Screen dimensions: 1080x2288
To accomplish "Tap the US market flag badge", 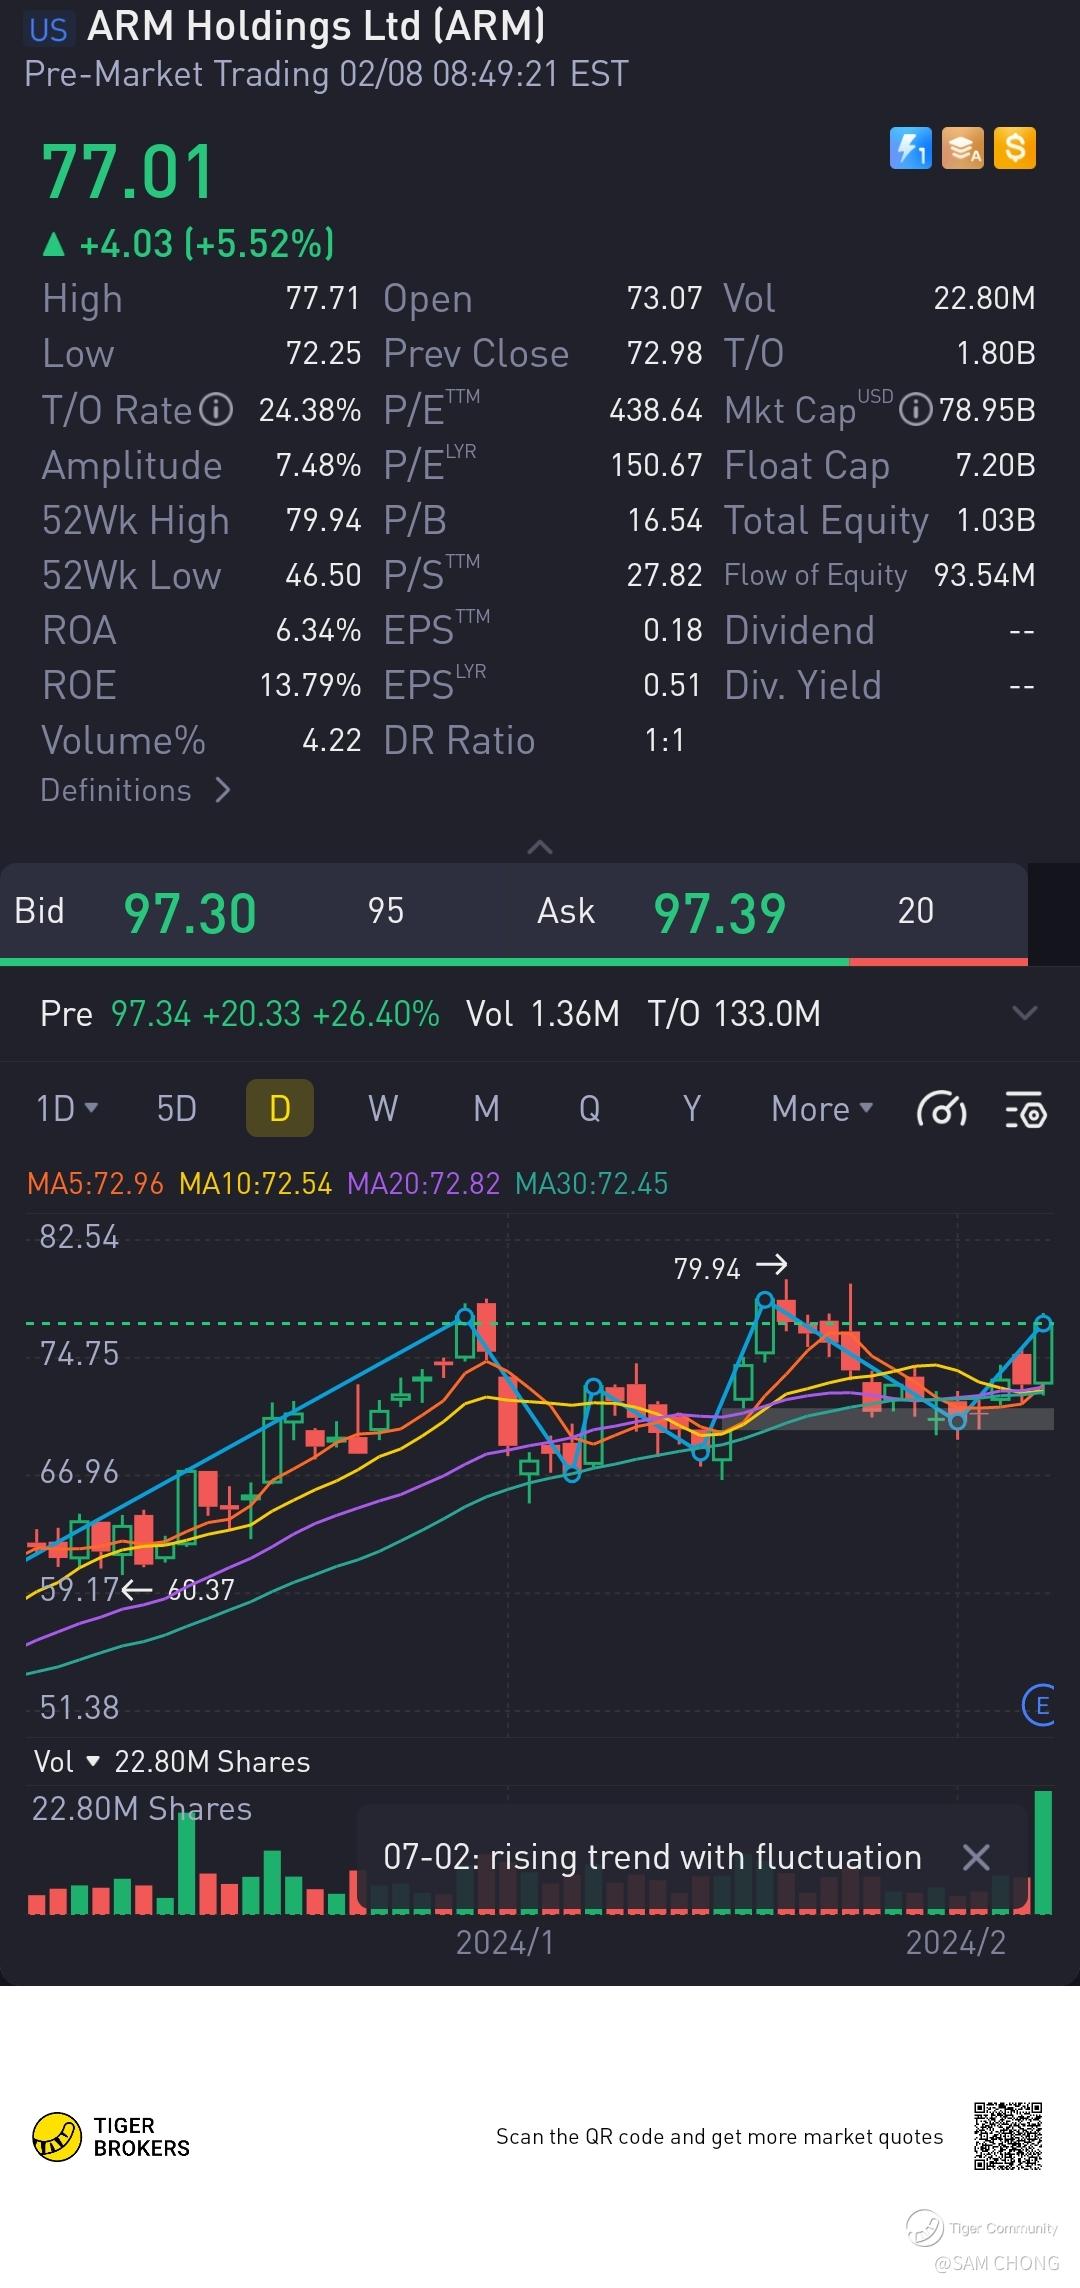I will [48, 29].
